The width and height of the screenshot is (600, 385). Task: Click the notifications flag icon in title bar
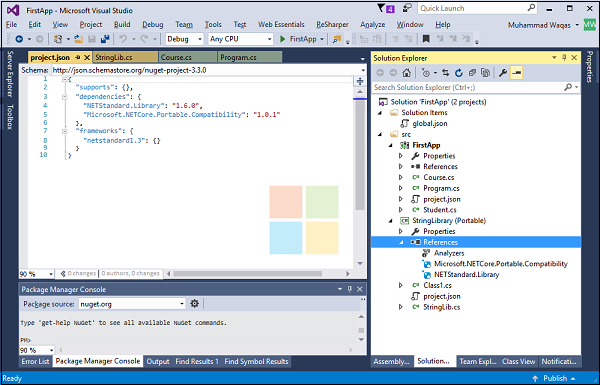(x=381, y=8)
